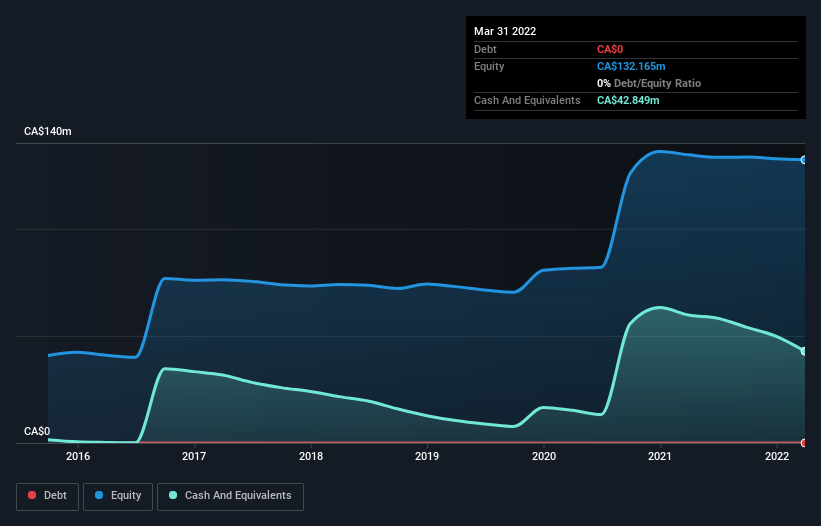The height and width of the screenshot is (526, 821).
Task: Click the 2020 x-axis label
Action: pos(544,456)
